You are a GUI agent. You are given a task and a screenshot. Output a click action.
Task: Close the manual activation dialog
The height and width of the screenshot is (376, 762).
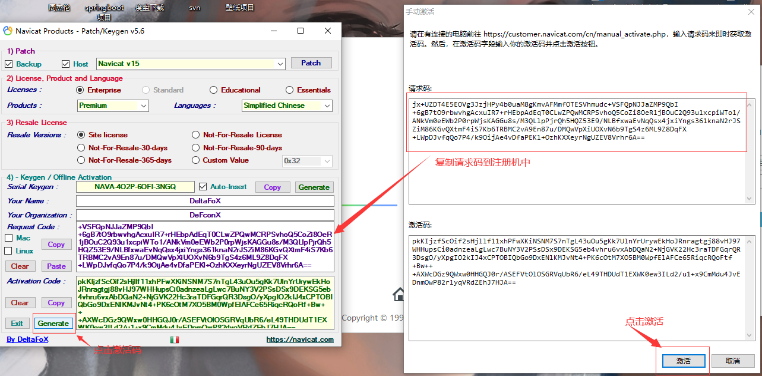coord(752,11)
